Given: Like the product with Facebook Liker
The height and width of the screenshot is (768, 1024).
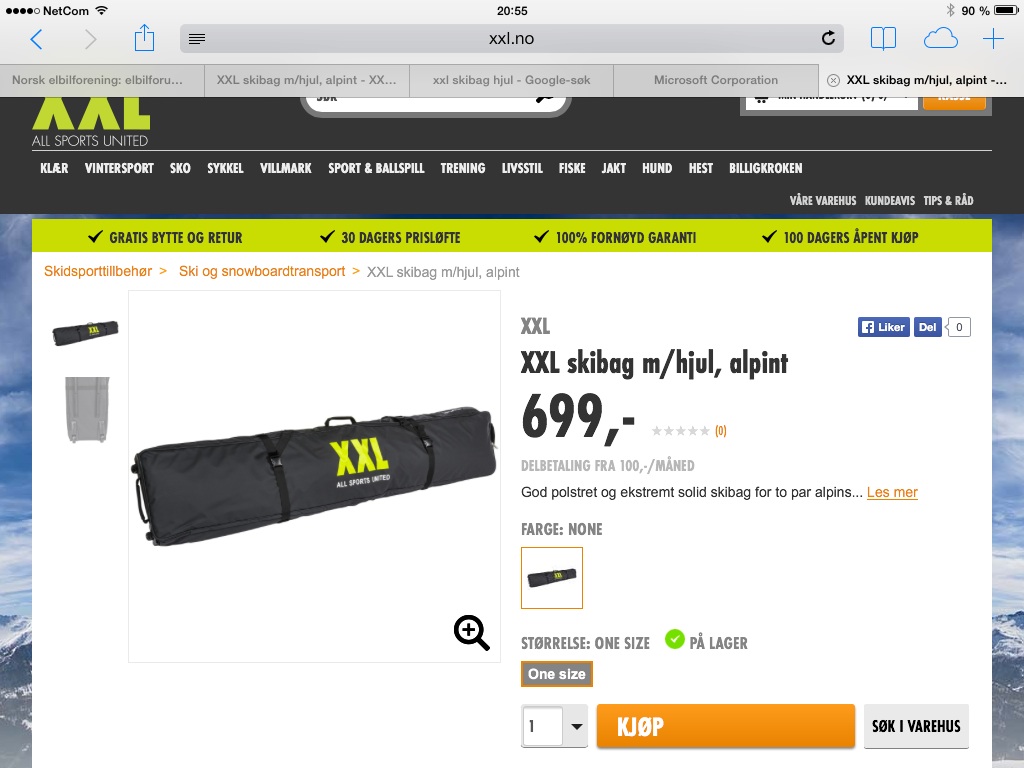Looking at the screenshot, I should pyautogui.click(x=884, y=327).
